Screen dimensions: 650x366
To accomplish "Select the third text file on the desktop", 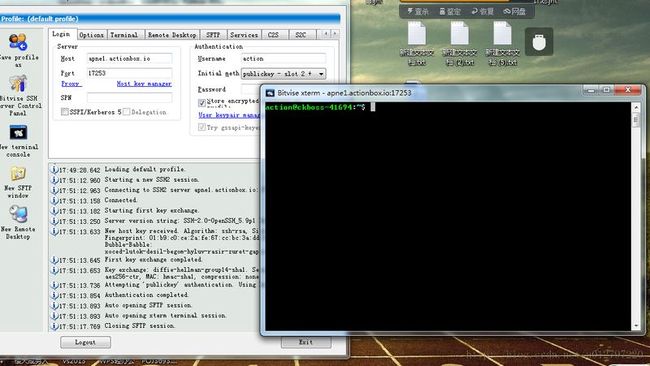I will (502, 34).
